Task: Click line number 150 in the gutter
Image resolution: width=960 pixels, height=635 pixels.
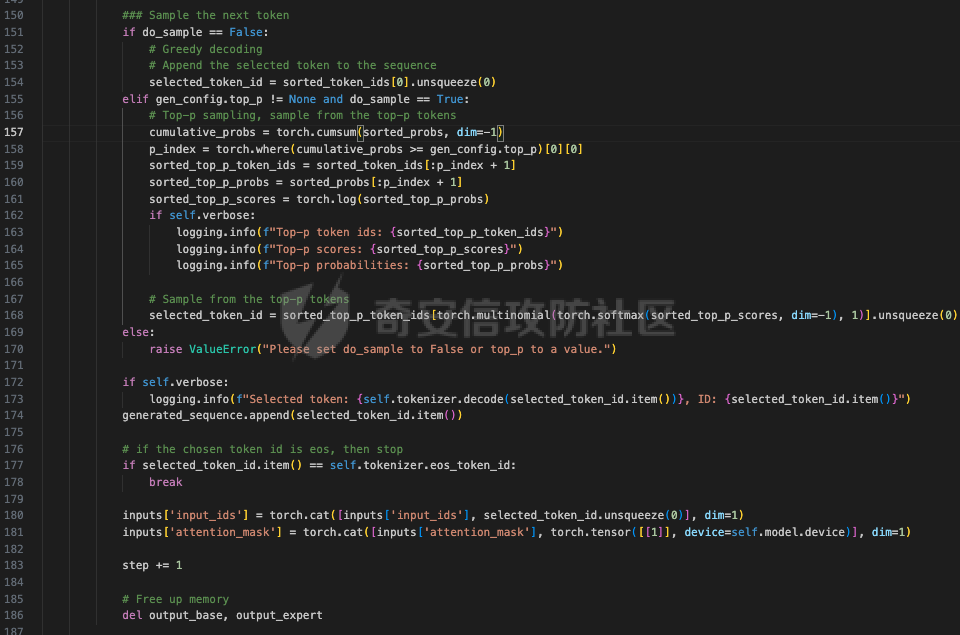Action: tap(13, 15)
